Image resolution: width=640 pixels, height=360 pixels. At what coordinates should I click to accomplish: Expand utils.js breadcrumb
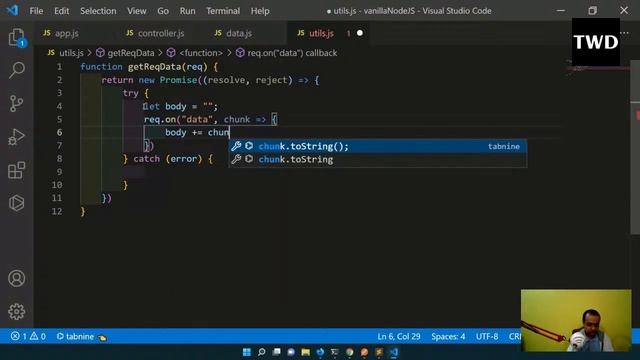click(71, 53)
